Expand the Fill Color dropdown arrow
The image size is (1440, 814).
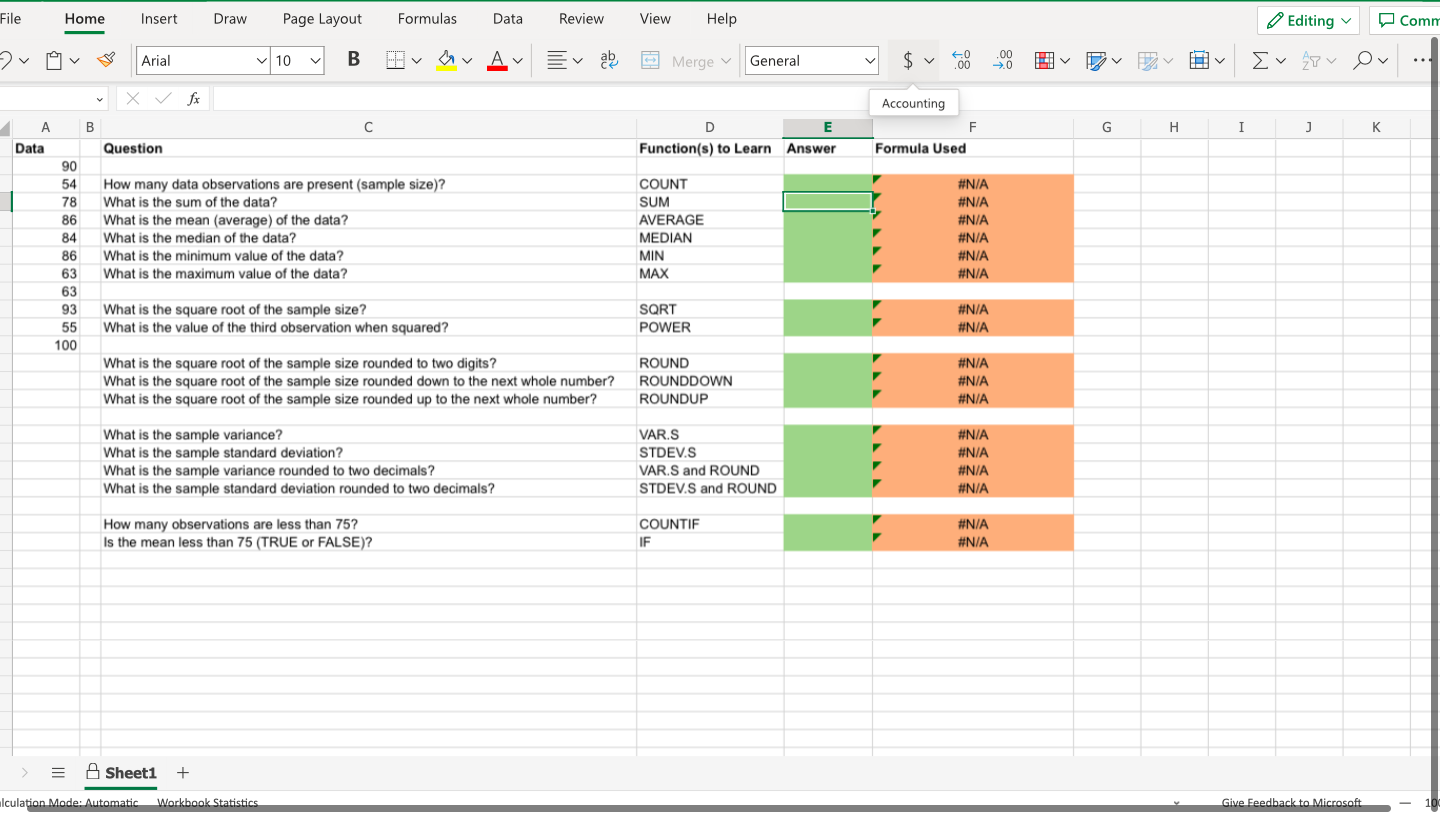466,60
